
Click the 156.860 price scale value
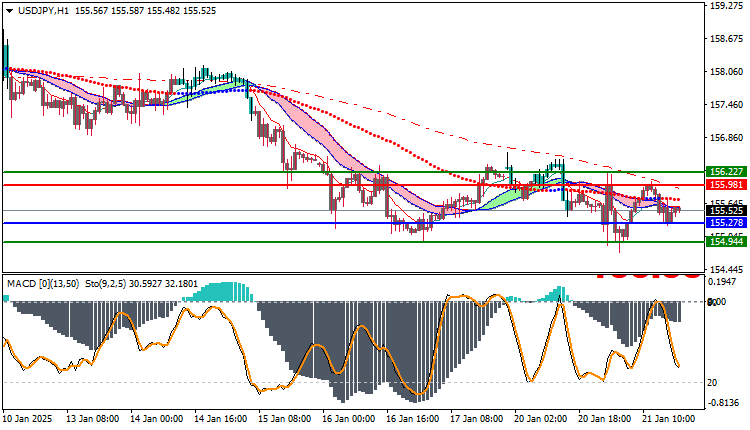pyautogui.click(x=727, y=138)
